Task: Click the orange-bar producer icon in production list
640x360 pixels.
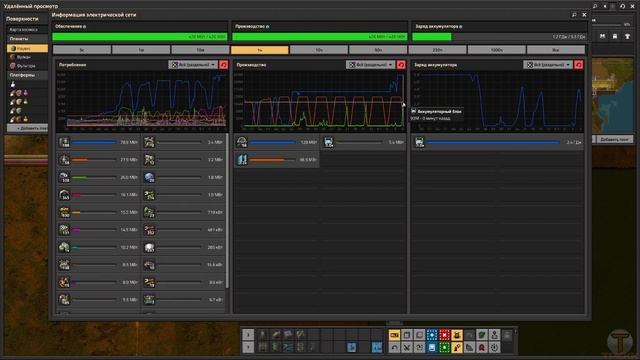Action: pyautogui.click(x=242, y=160)
